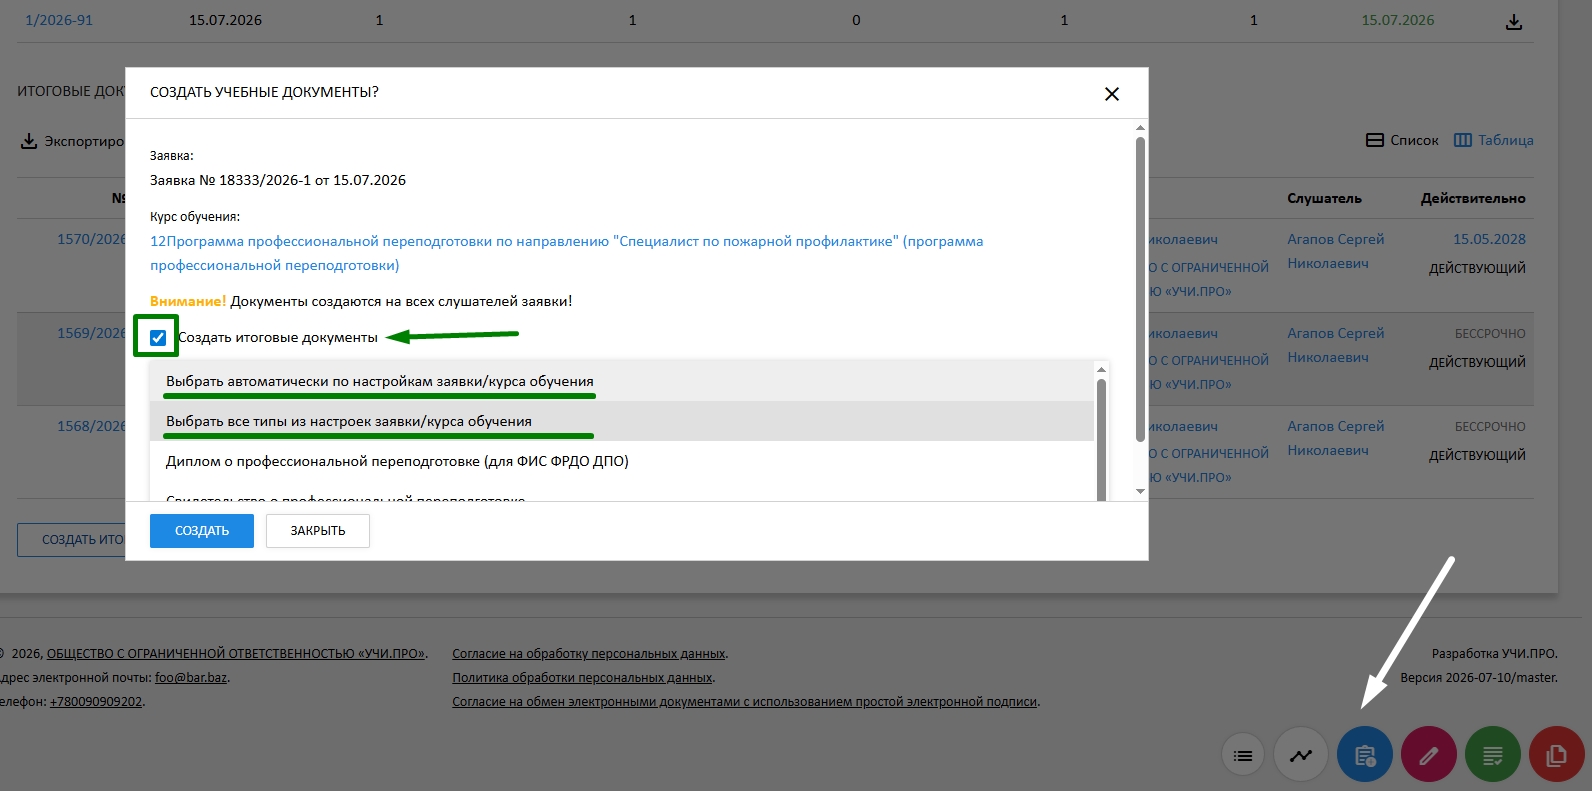Click the trend chart floating button
1592x791 pixels.
1301,756
